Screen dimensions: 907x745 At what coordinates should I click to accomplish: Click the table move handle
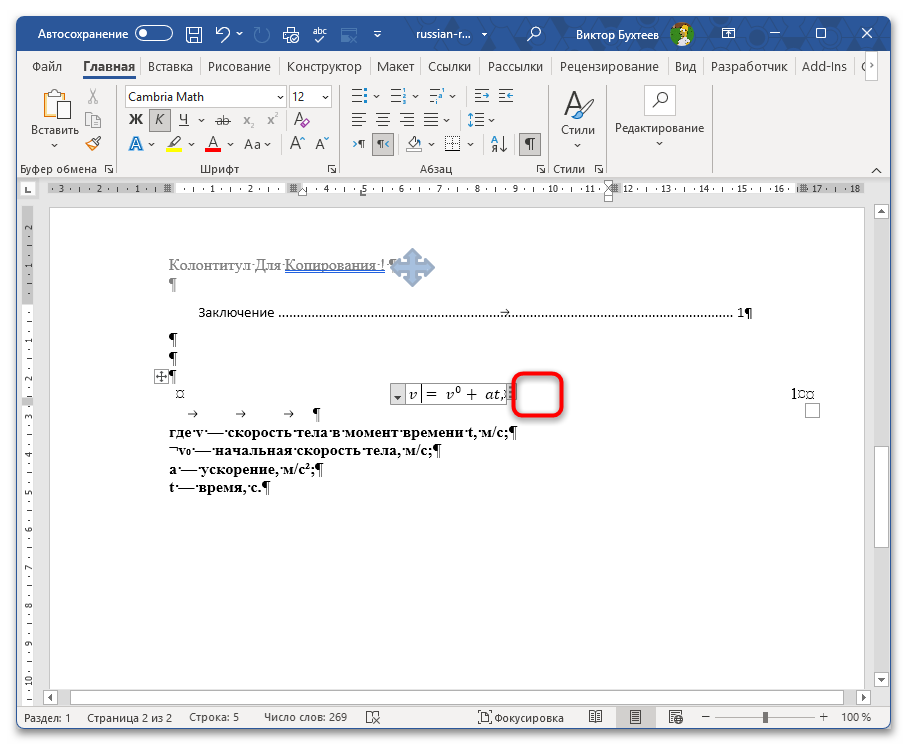point(161,377)
